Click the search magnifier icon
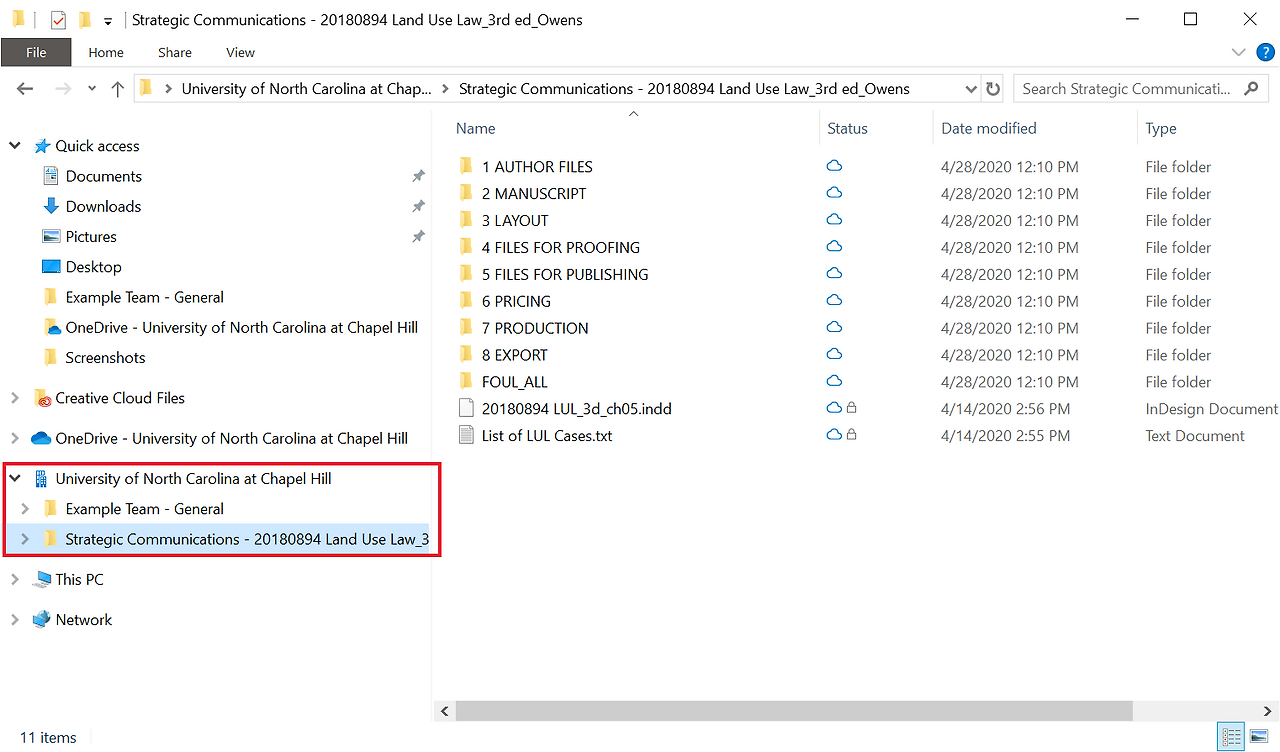1280x752 pixels. 1251,89
